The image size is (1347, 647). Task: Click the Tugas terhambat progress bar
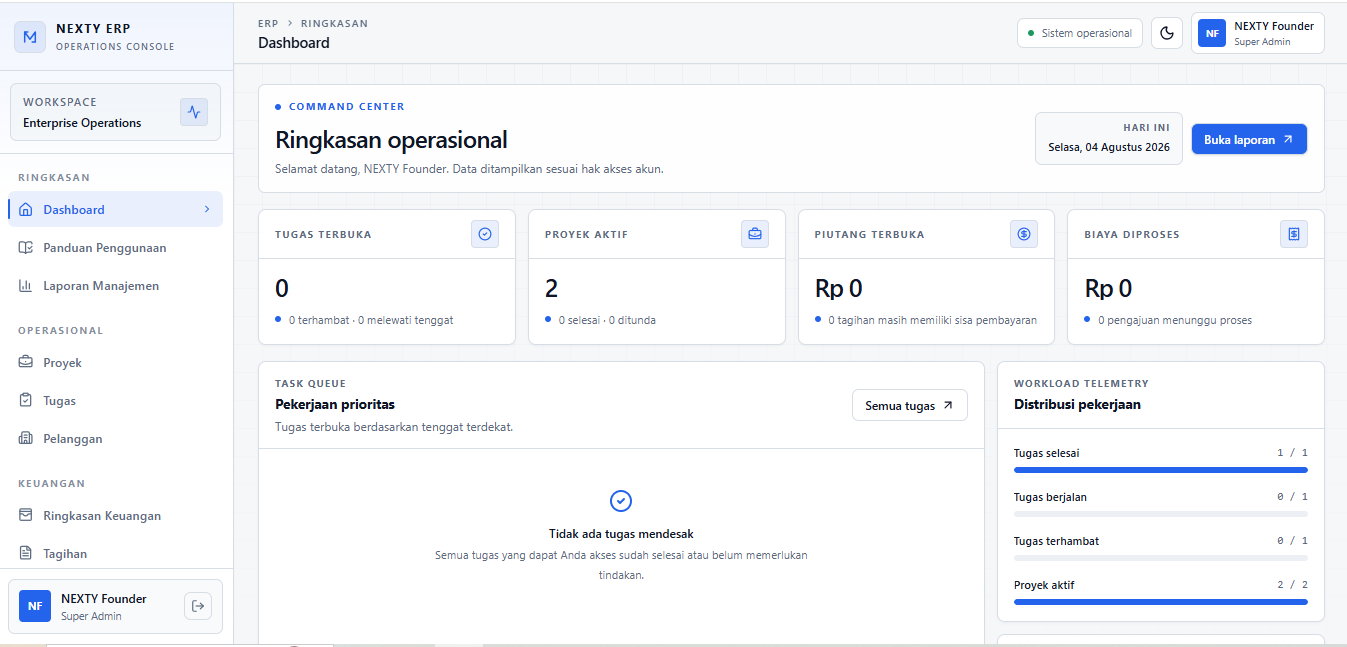pyautogui.click(x=1161, y=558)
